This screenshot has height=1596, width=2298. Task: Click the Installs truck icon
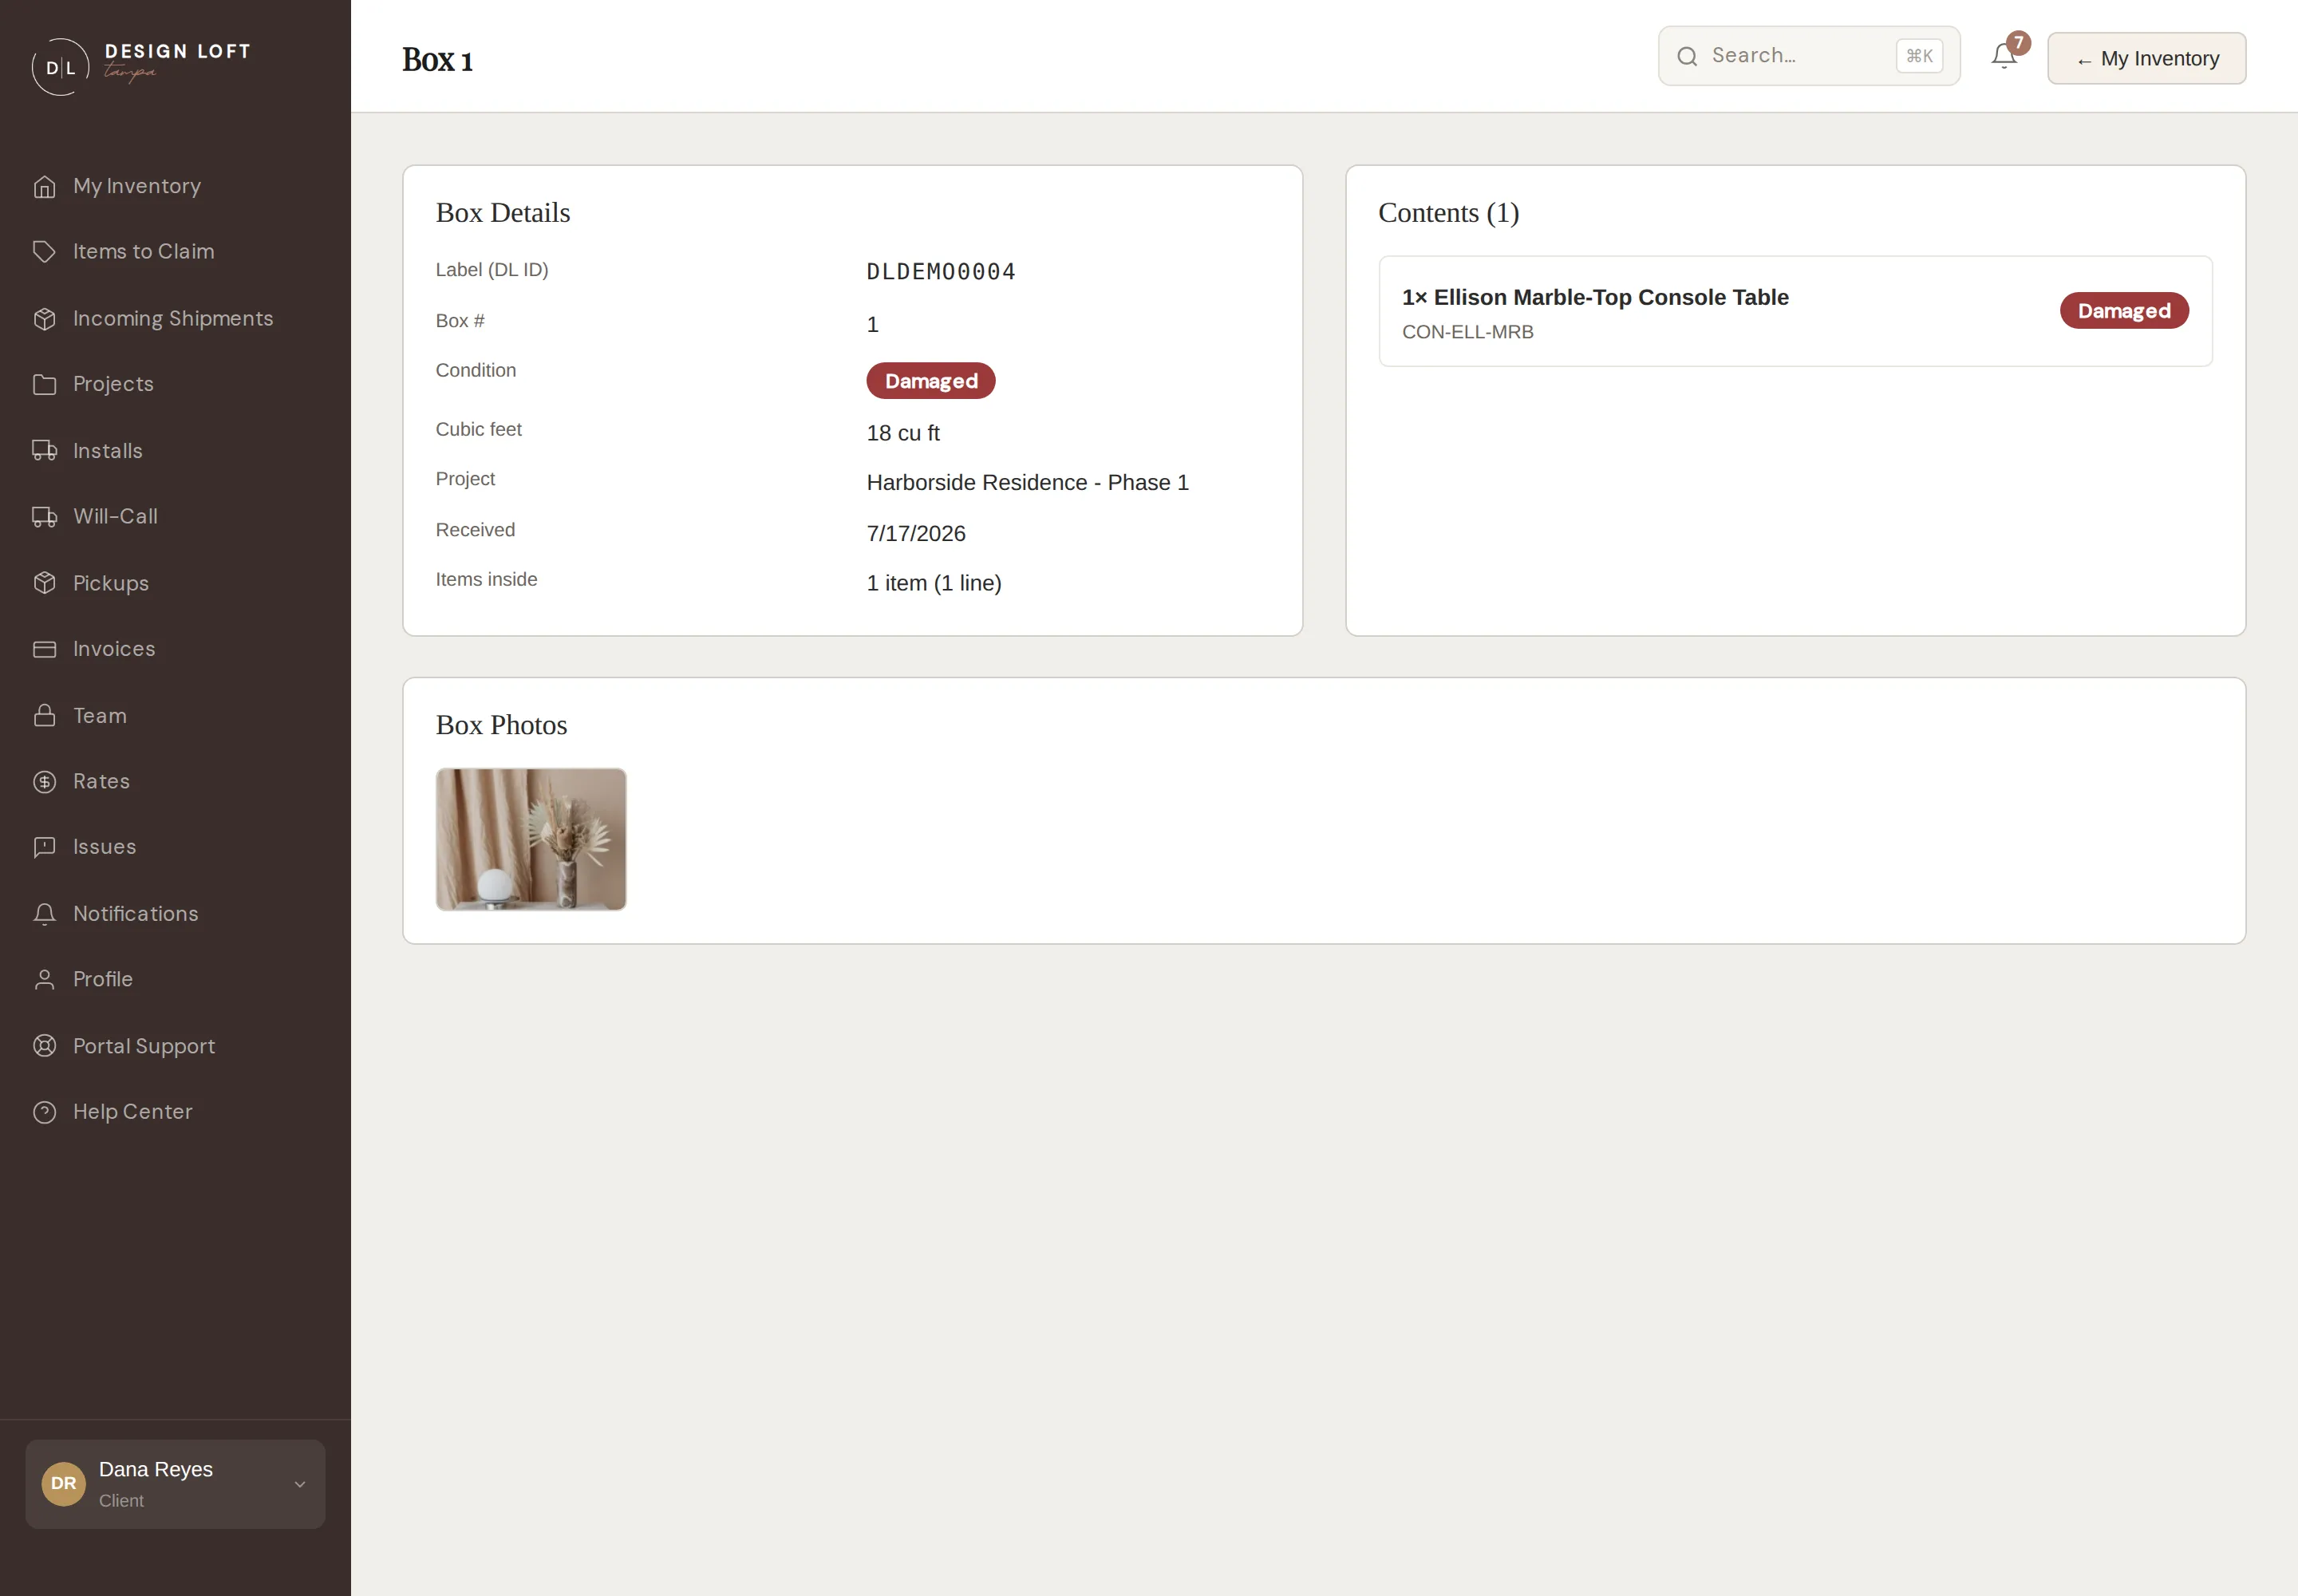(x=44, y=451)
